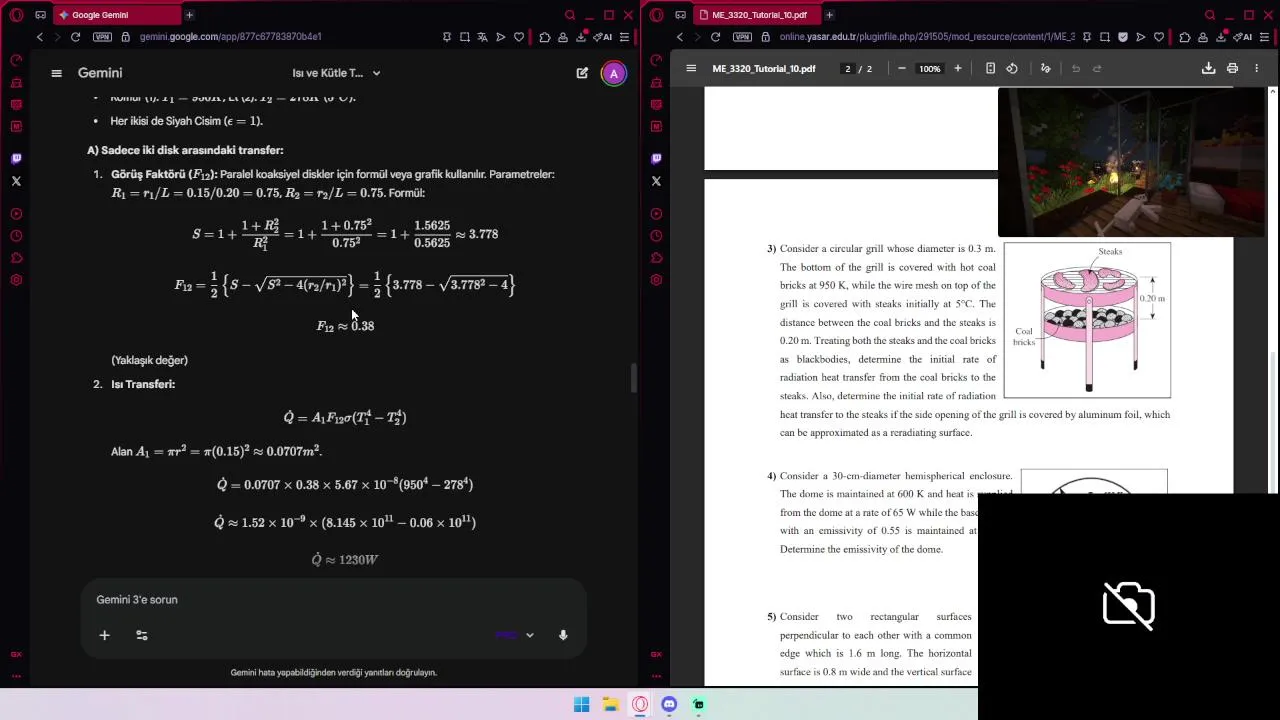Expand the 'Isı ve Kütle T...' conversation dropdown

(x=336, y=73)
